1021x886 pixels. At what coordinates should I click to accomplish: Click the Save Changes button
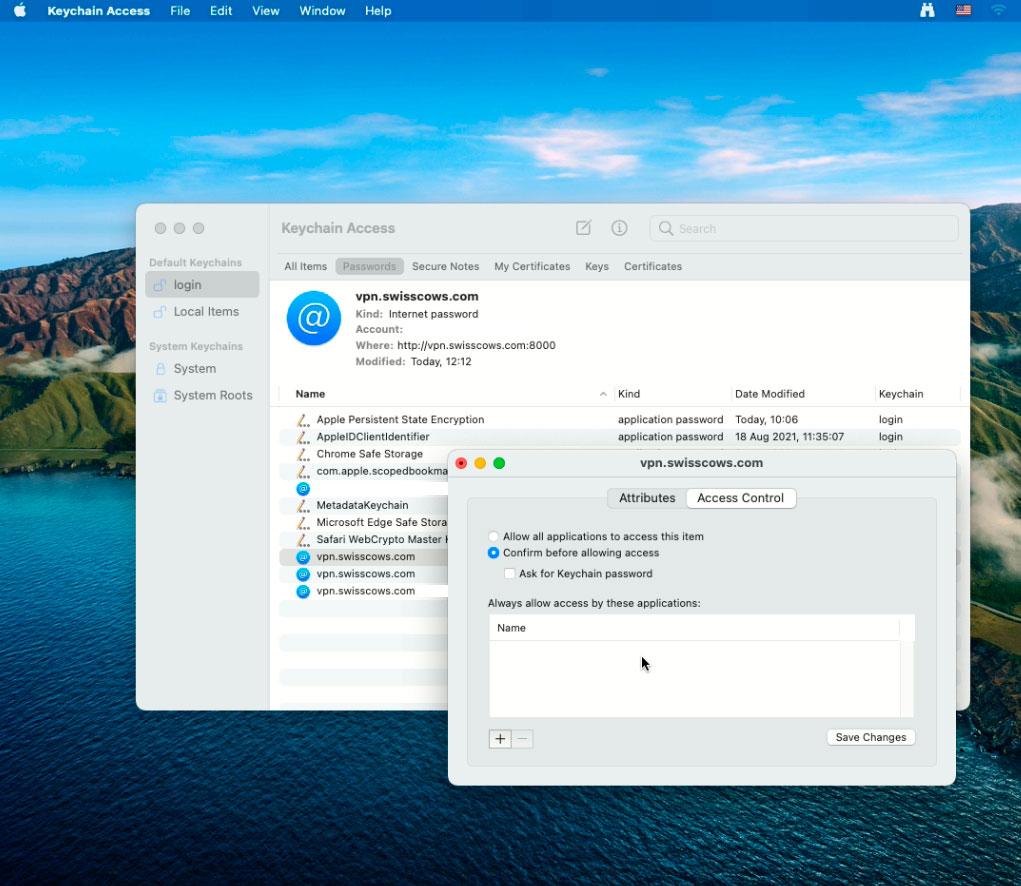click(x=871, y=737)
